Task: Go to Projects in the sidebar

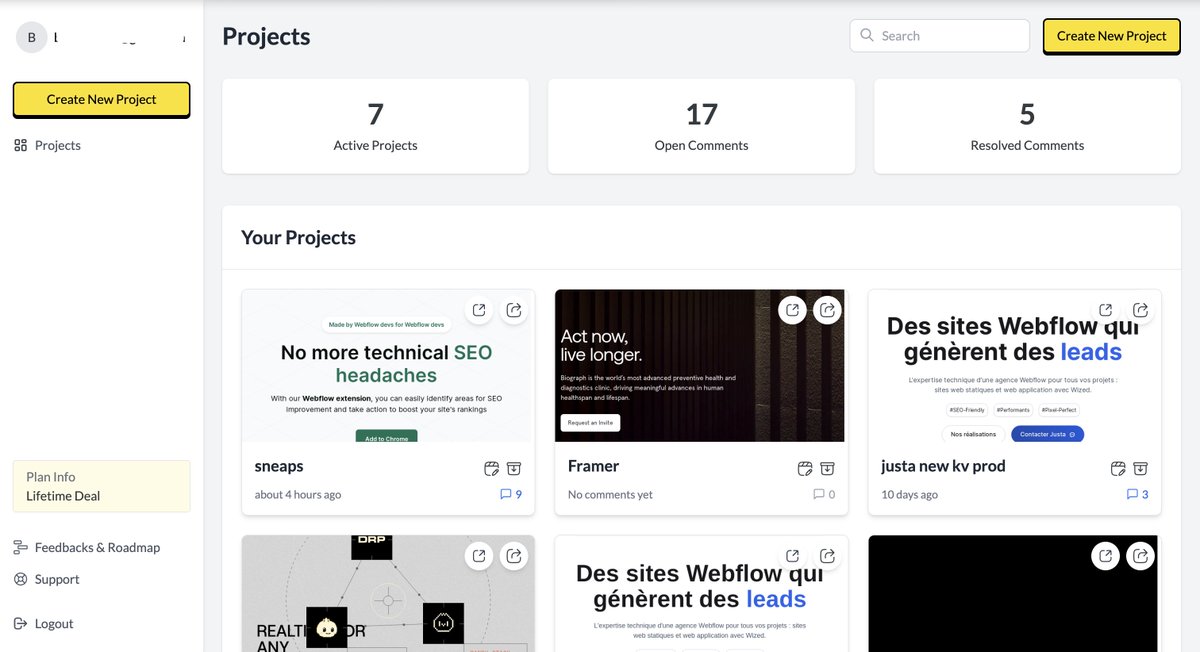Action: tap(48, 145)
